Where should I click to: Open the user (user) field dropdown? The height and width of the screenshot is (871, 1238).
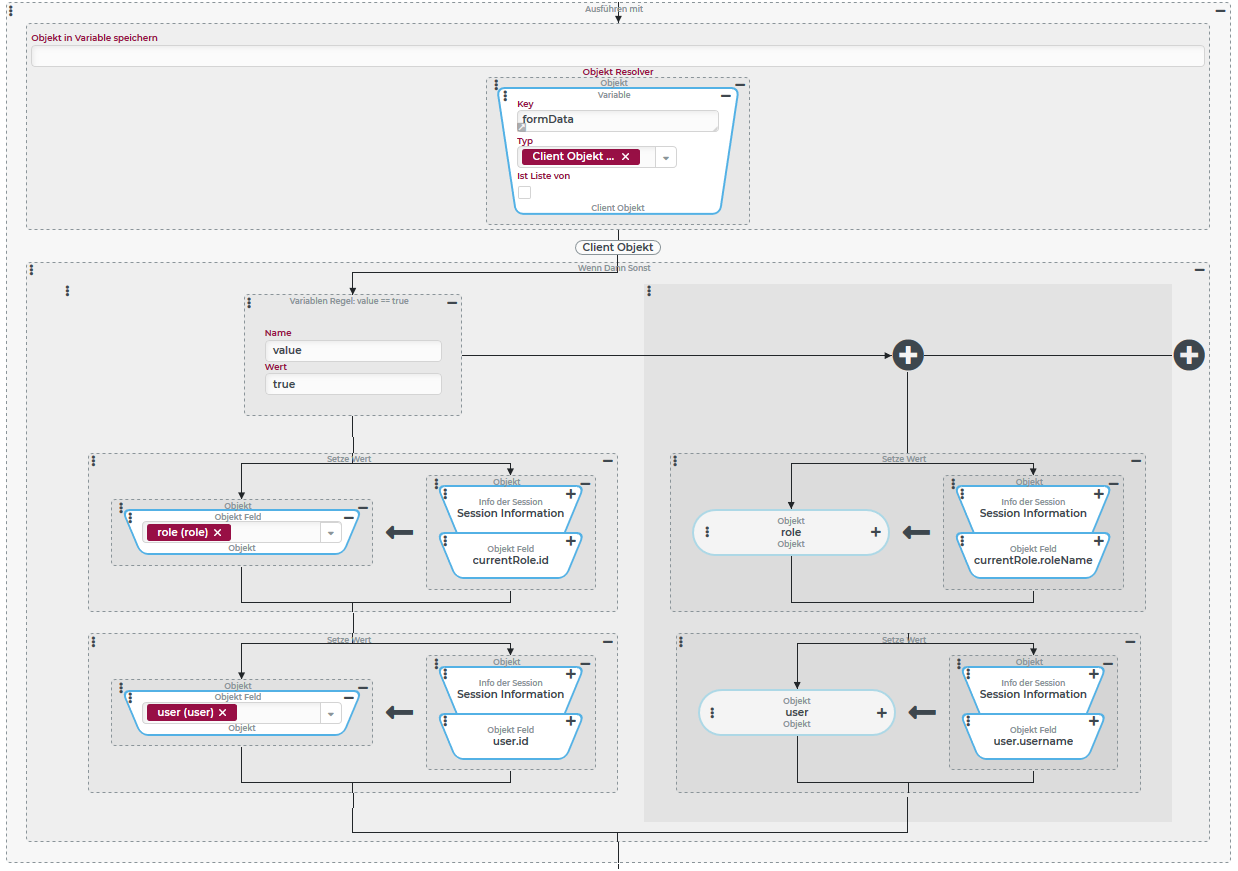(x=331, y=713)
